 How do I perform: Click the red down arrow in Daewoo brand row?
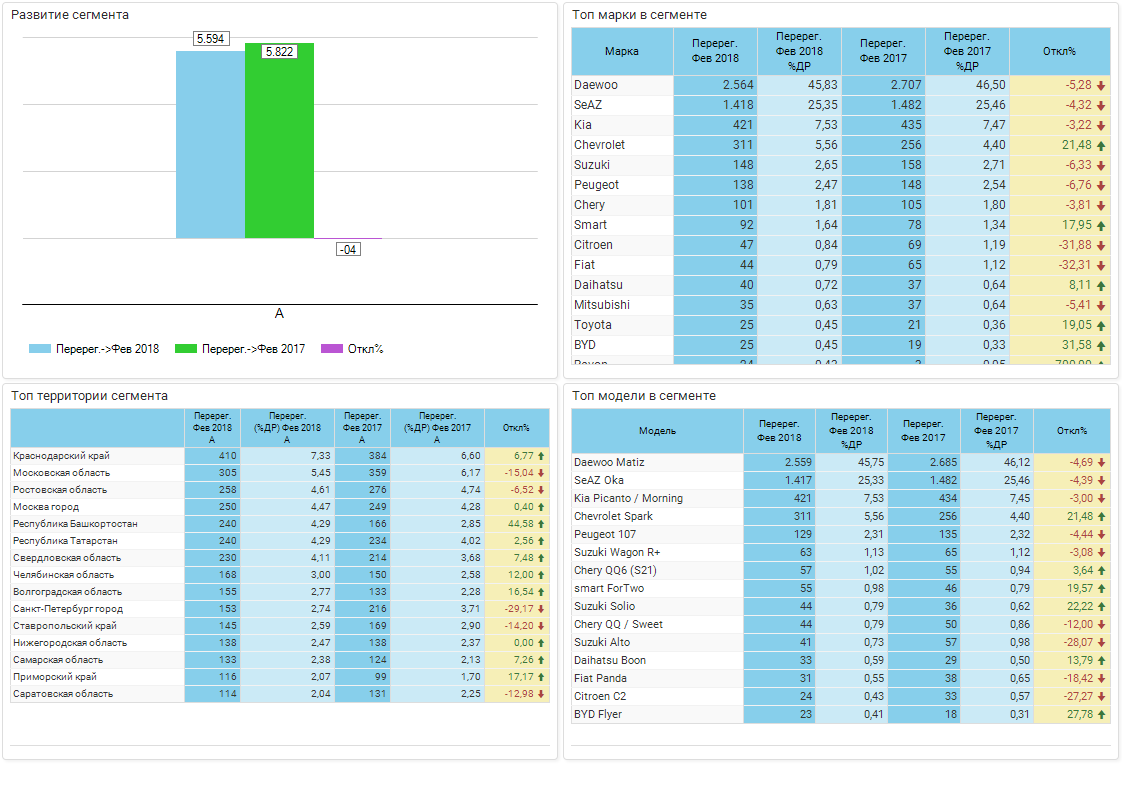pyautogui.click(x=1101, y=86)
